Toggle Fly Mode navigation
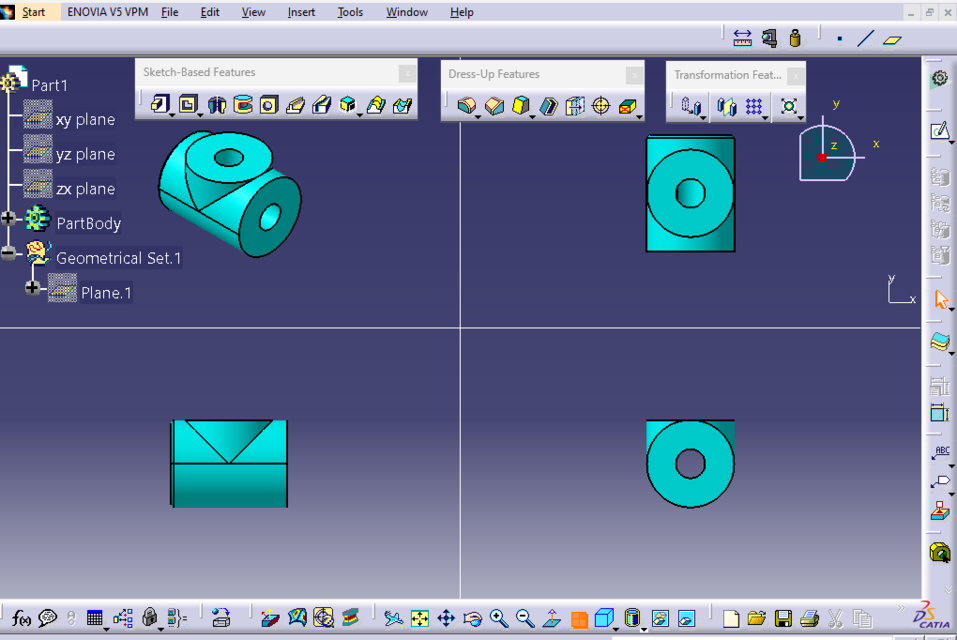The width and height of the screenshot is (957, 640). (395, 618)
